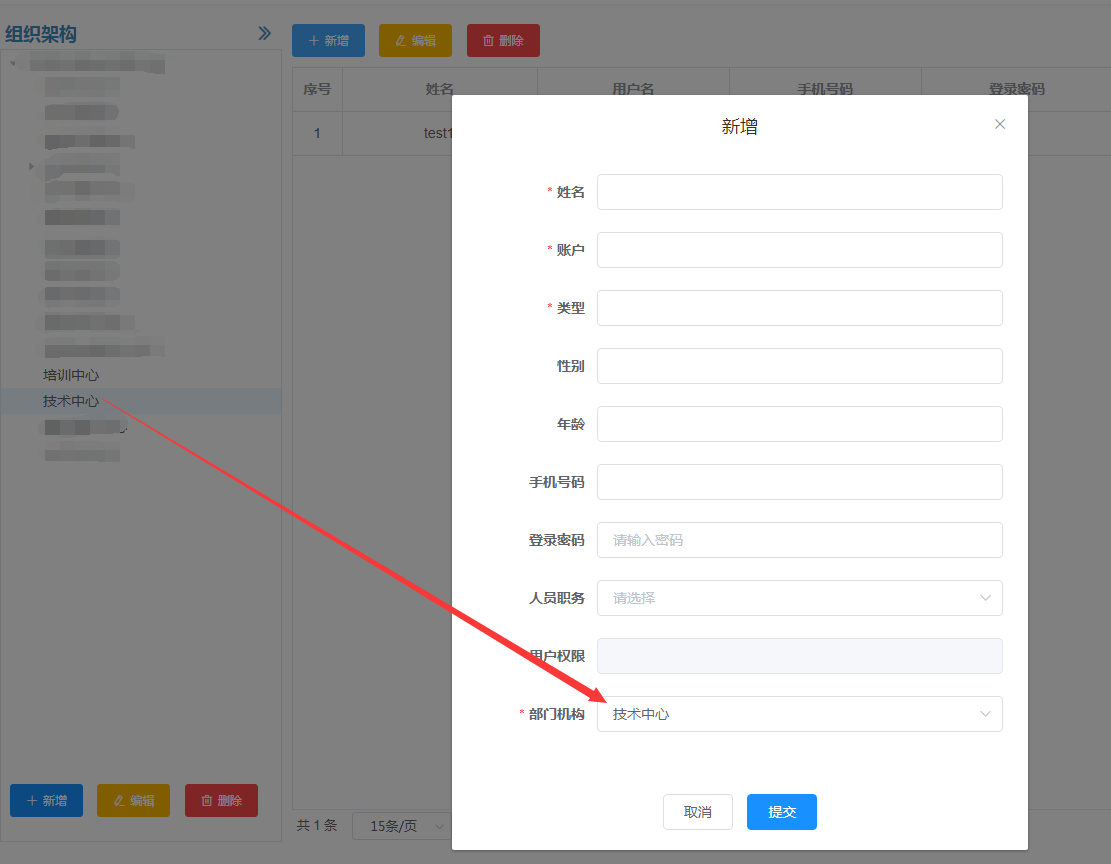Click the top toolbar 新增 button
Image resolution: width=1111 pixels, height=864 pixels.
click(329, 40)
